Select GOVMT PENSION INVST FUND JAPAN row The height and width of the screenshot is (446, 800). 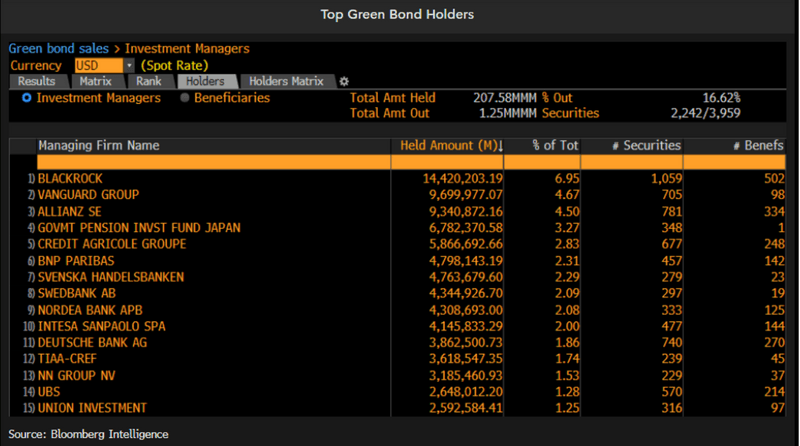pyautogui.click(x=397, y=228)
